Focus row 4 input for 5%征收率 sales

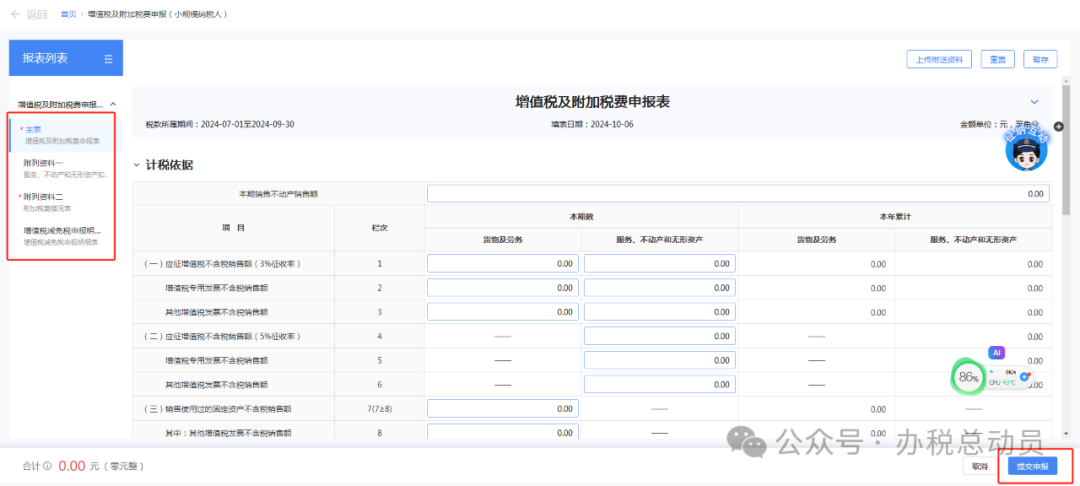pos(660,336)
